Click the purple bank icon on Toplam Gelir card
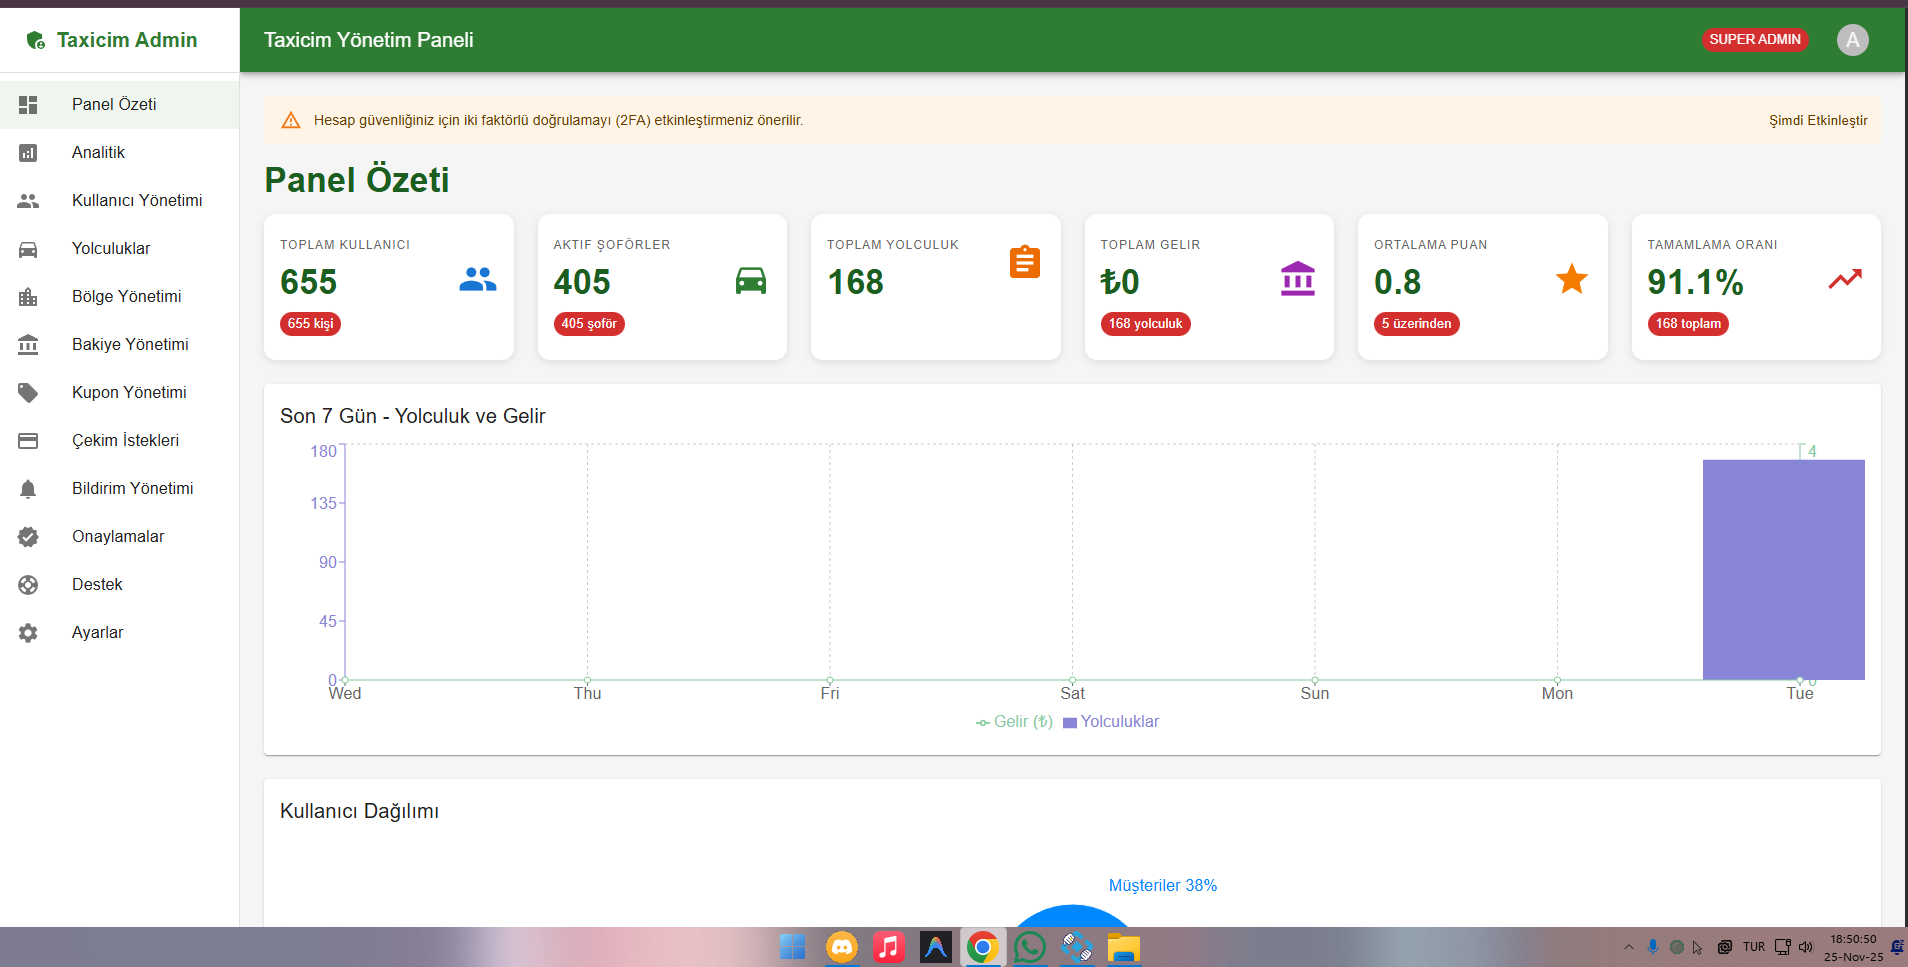 click(1297, 279)
